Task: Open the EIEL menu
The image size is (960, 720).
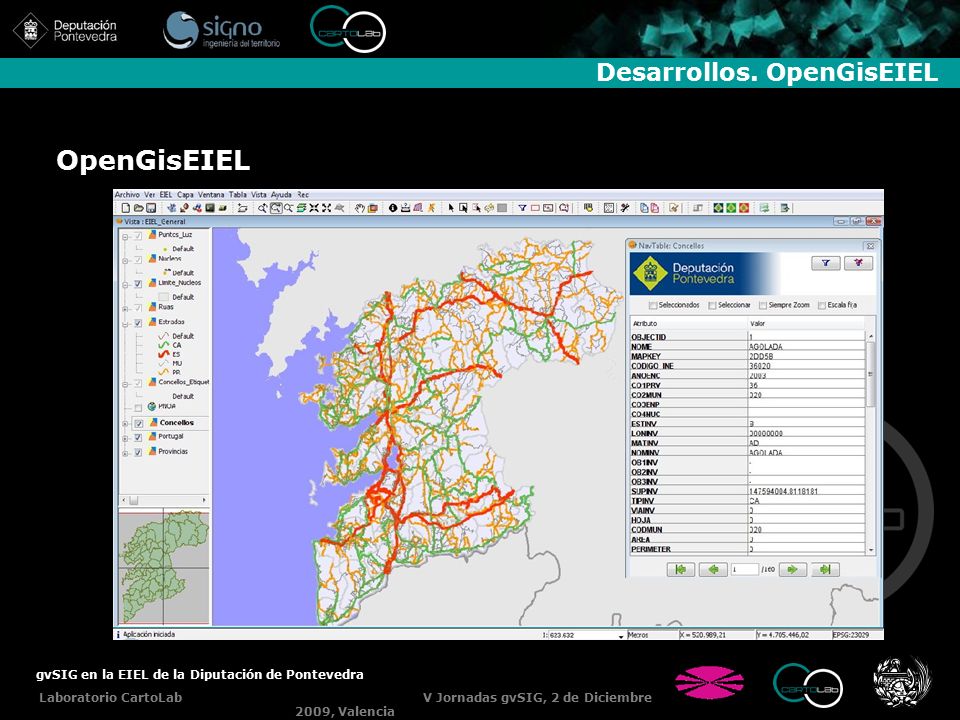Action: tap(166, 195)
